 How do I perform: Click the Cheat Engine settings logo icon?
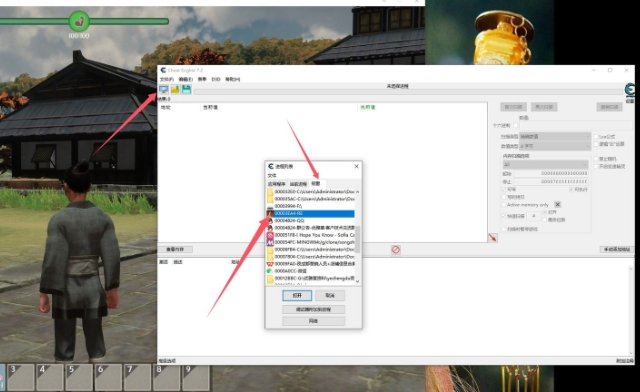[x=630, y=90]
